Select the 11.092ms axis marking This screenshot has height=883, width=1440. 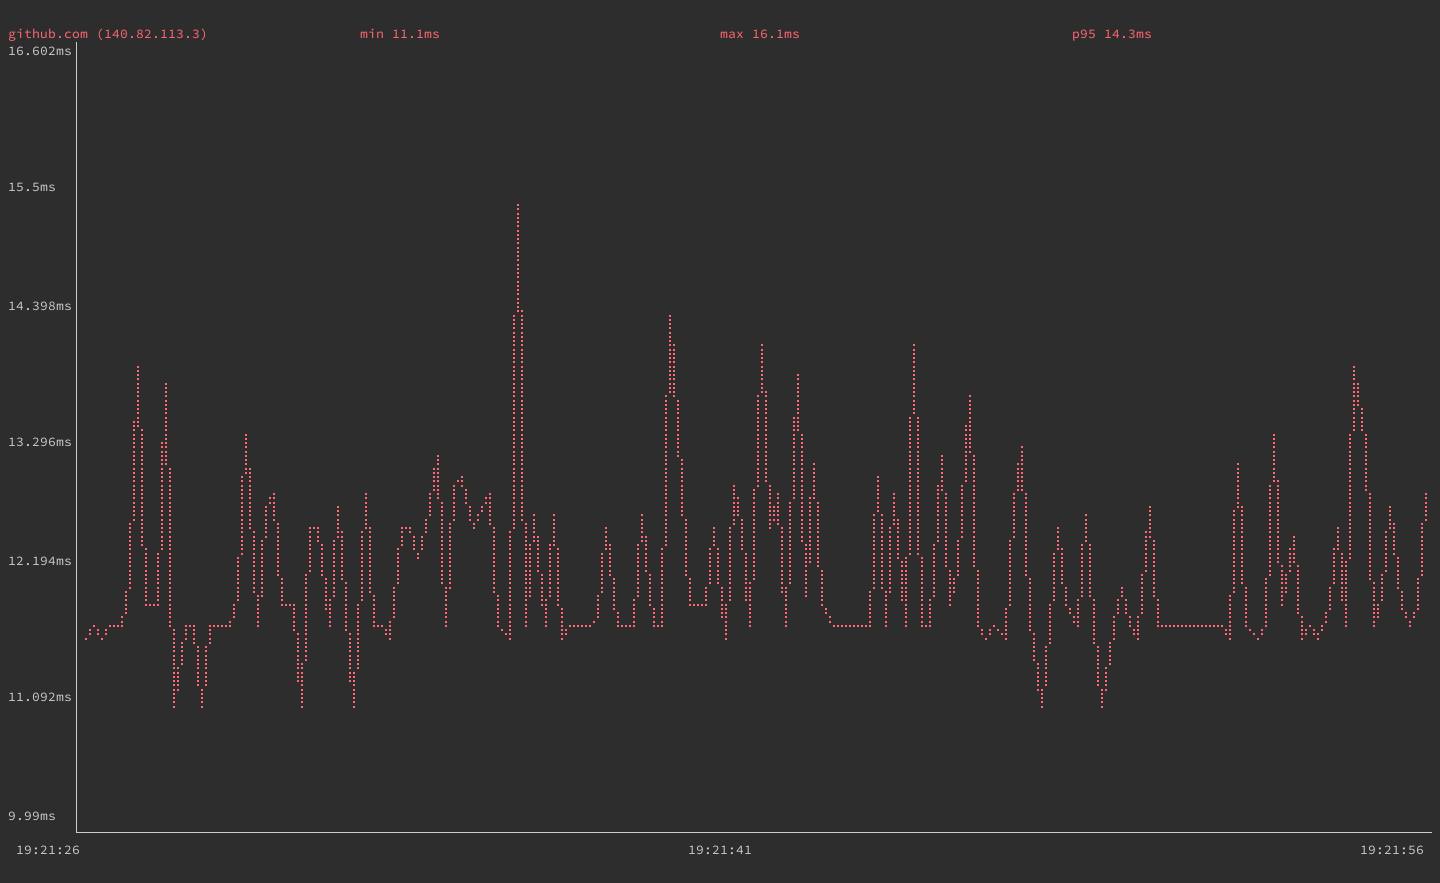coord(38,697)
